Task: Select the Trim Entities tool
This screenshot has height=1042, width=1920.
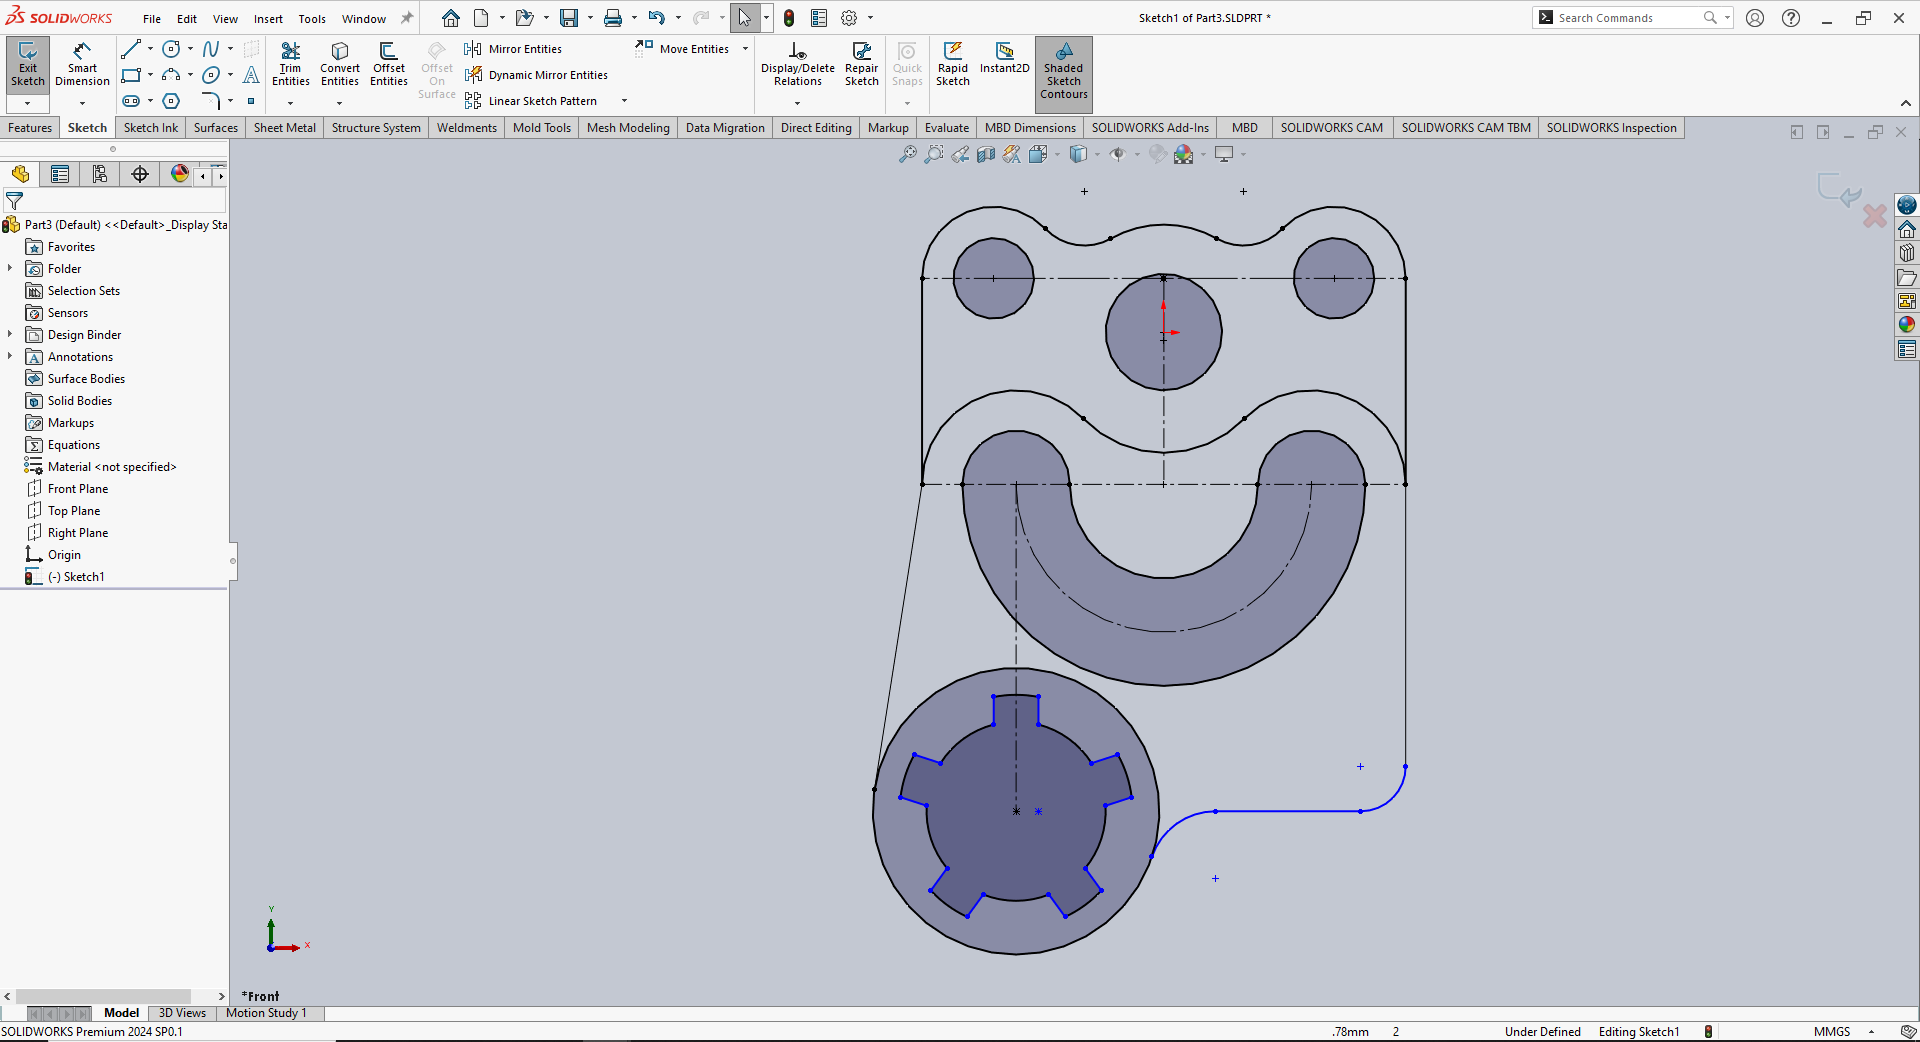Action: coord(290,64)
